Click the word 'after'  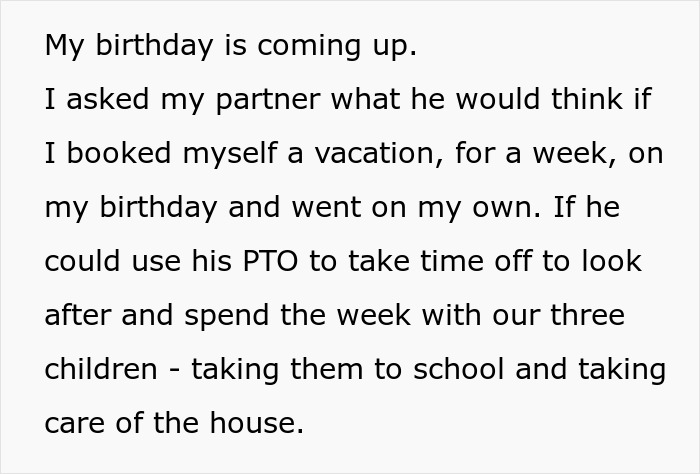pos(76,315)
